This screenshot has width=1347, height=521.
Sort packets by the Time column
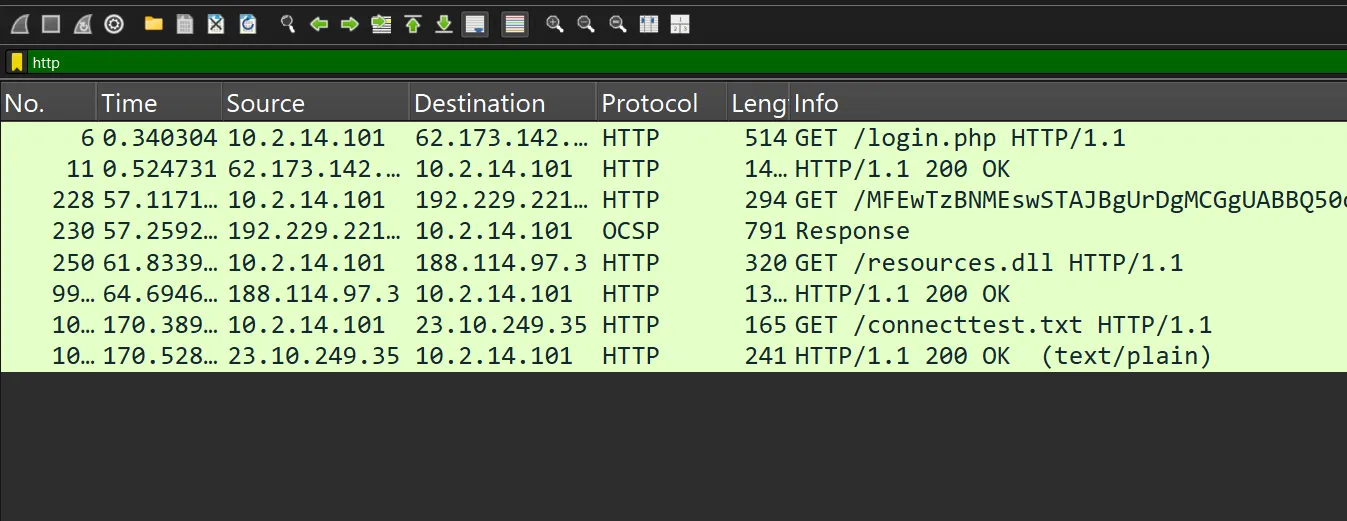click(159, 104)
